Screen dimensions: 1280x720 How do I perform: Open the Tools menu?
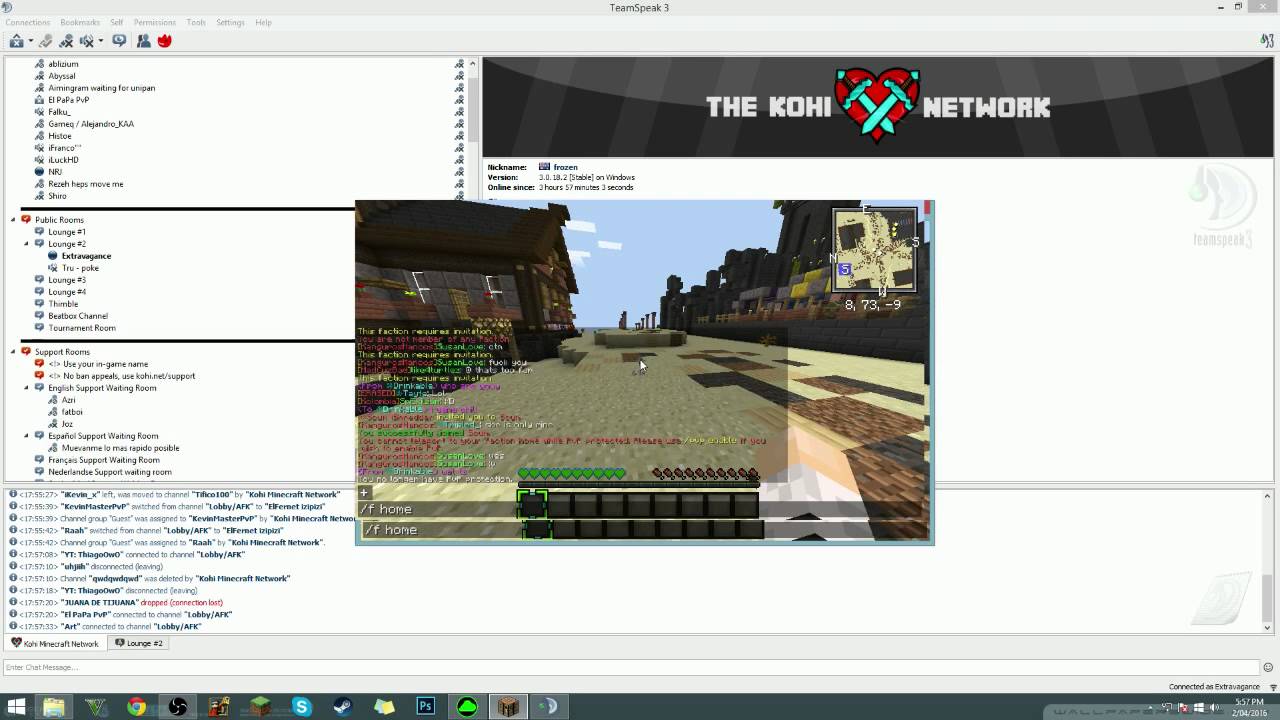coord(196,22)
